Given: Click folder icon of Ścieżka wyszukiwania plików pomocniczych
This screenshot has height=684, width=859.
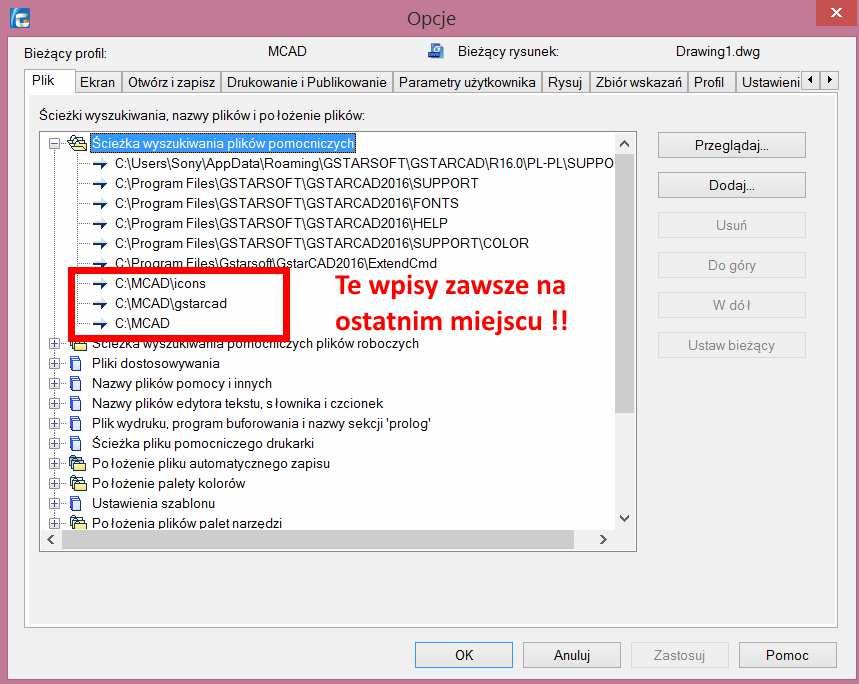Looking at the screenshot, I should (x=77, y=143).
